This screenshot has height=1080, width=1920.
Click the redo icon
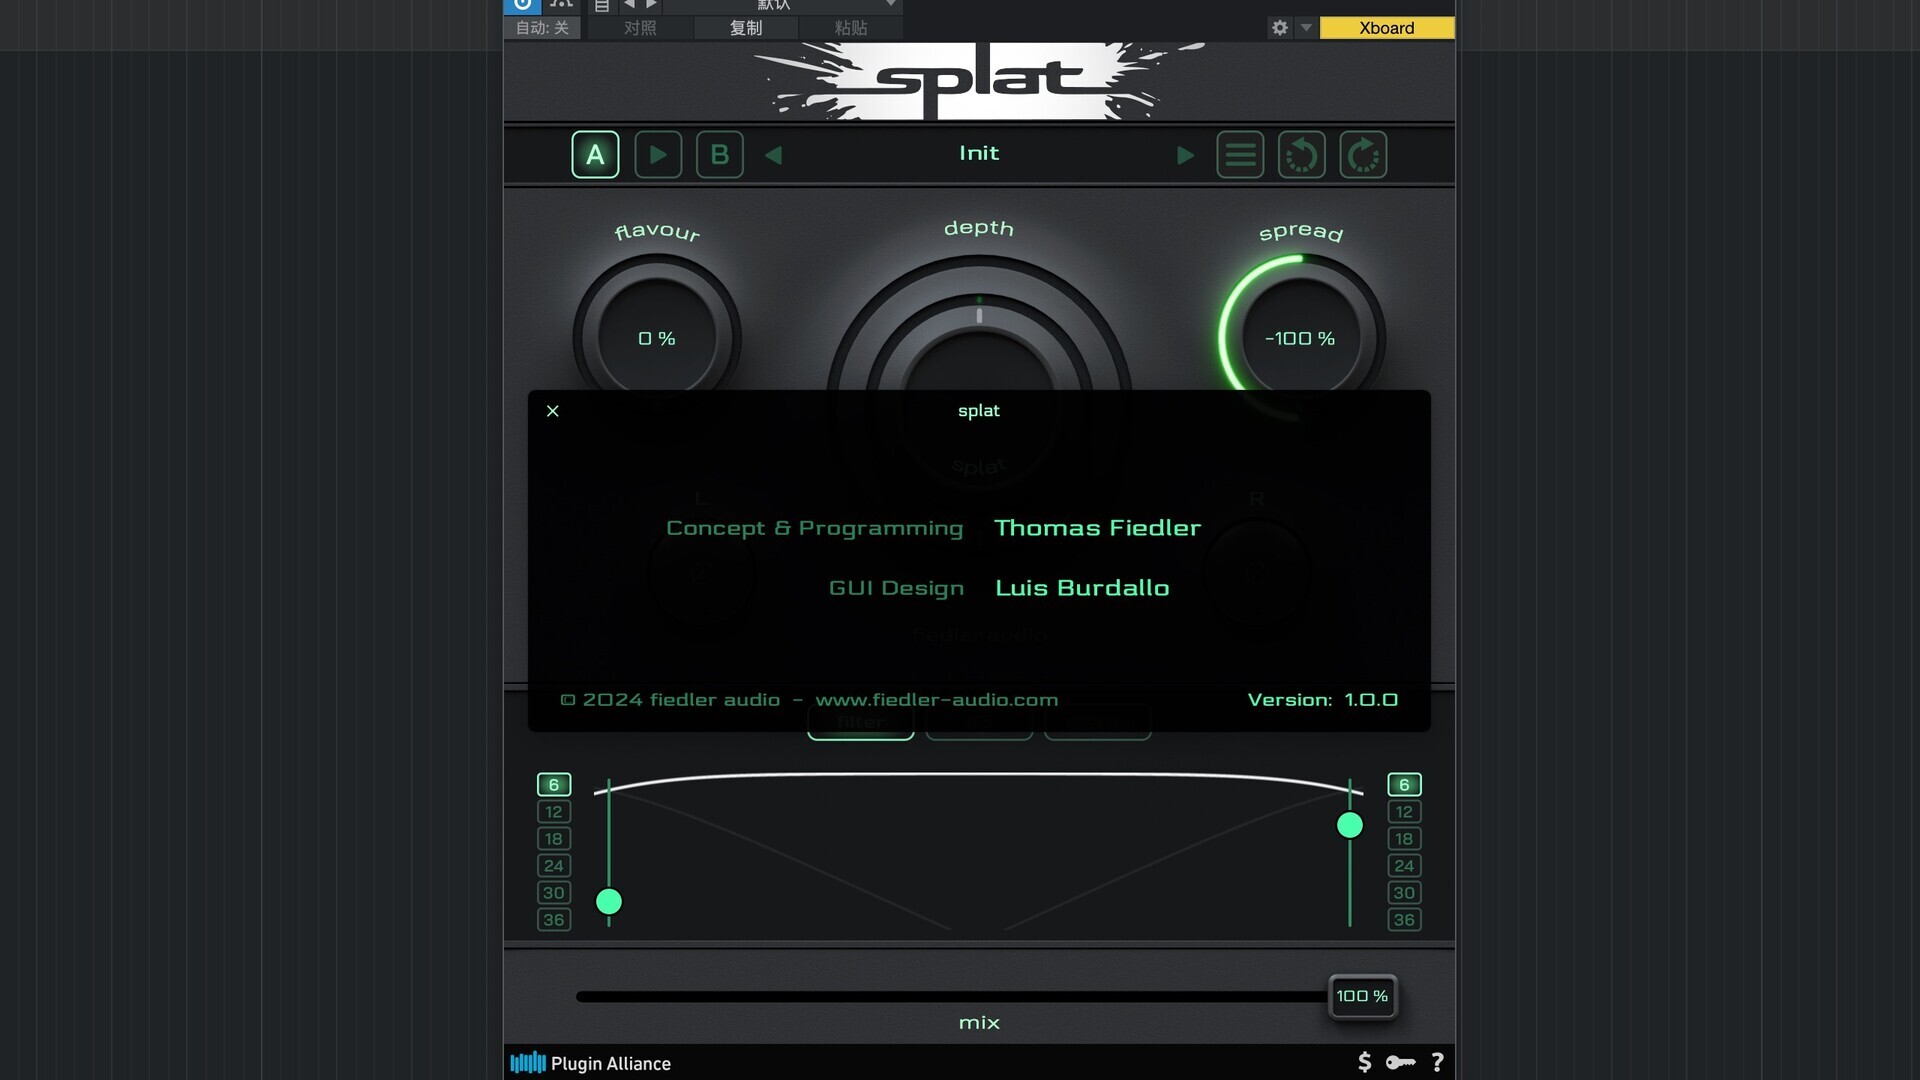(x=1363, y=155)
